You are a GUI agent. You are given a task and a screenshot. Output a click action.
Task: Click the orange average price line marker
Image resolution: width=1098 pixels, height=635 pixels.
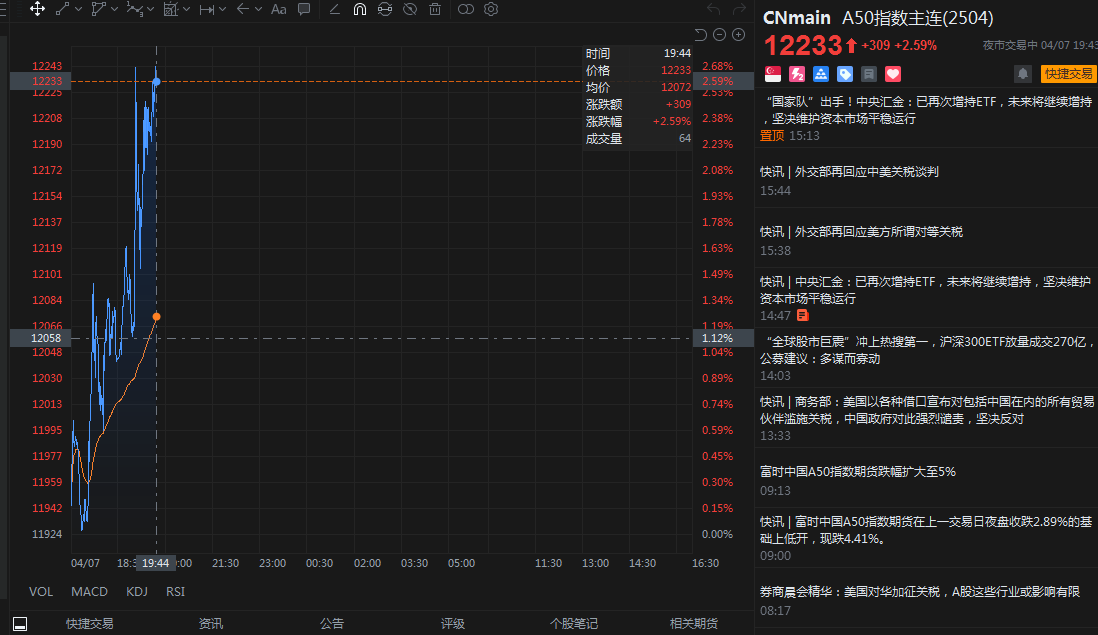pos(156,316)
